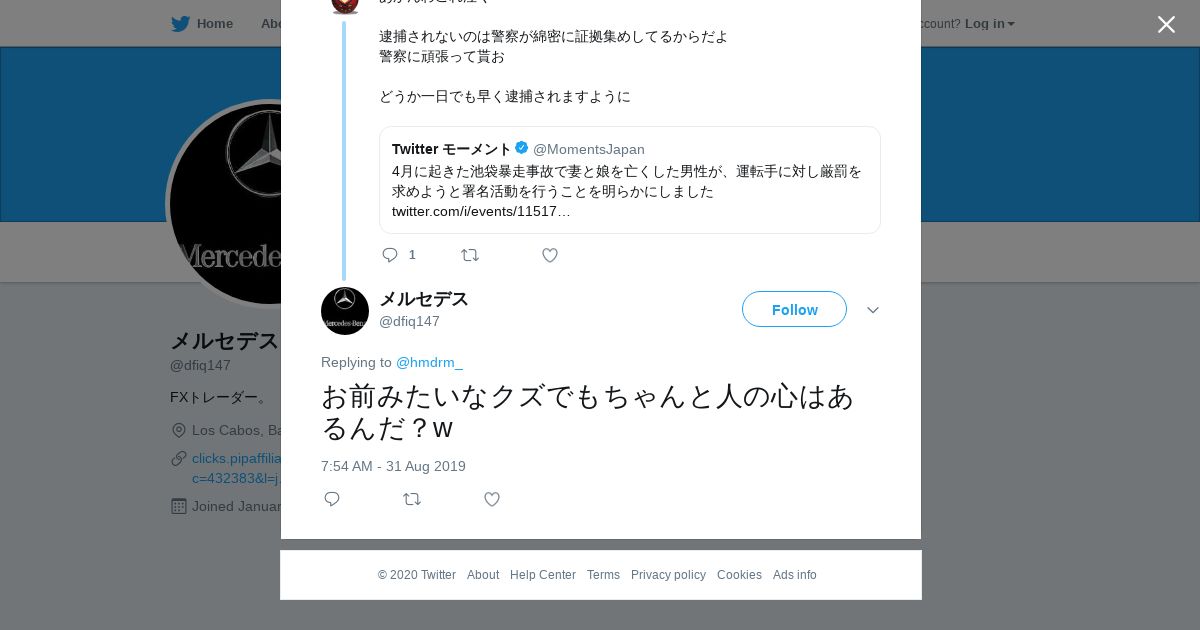The image size is (1200, 630).
Task: Open the Ads info footer link
Action: pyautogui.click(x=794, y=575)
